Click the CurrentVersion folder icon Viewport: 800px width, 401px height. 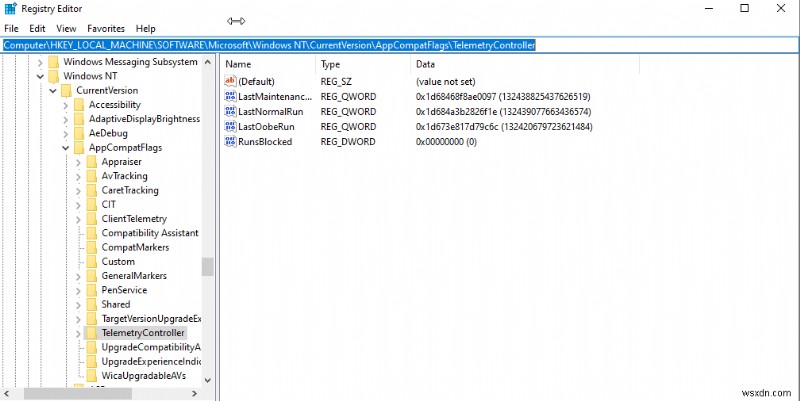(x=66, y=90)
